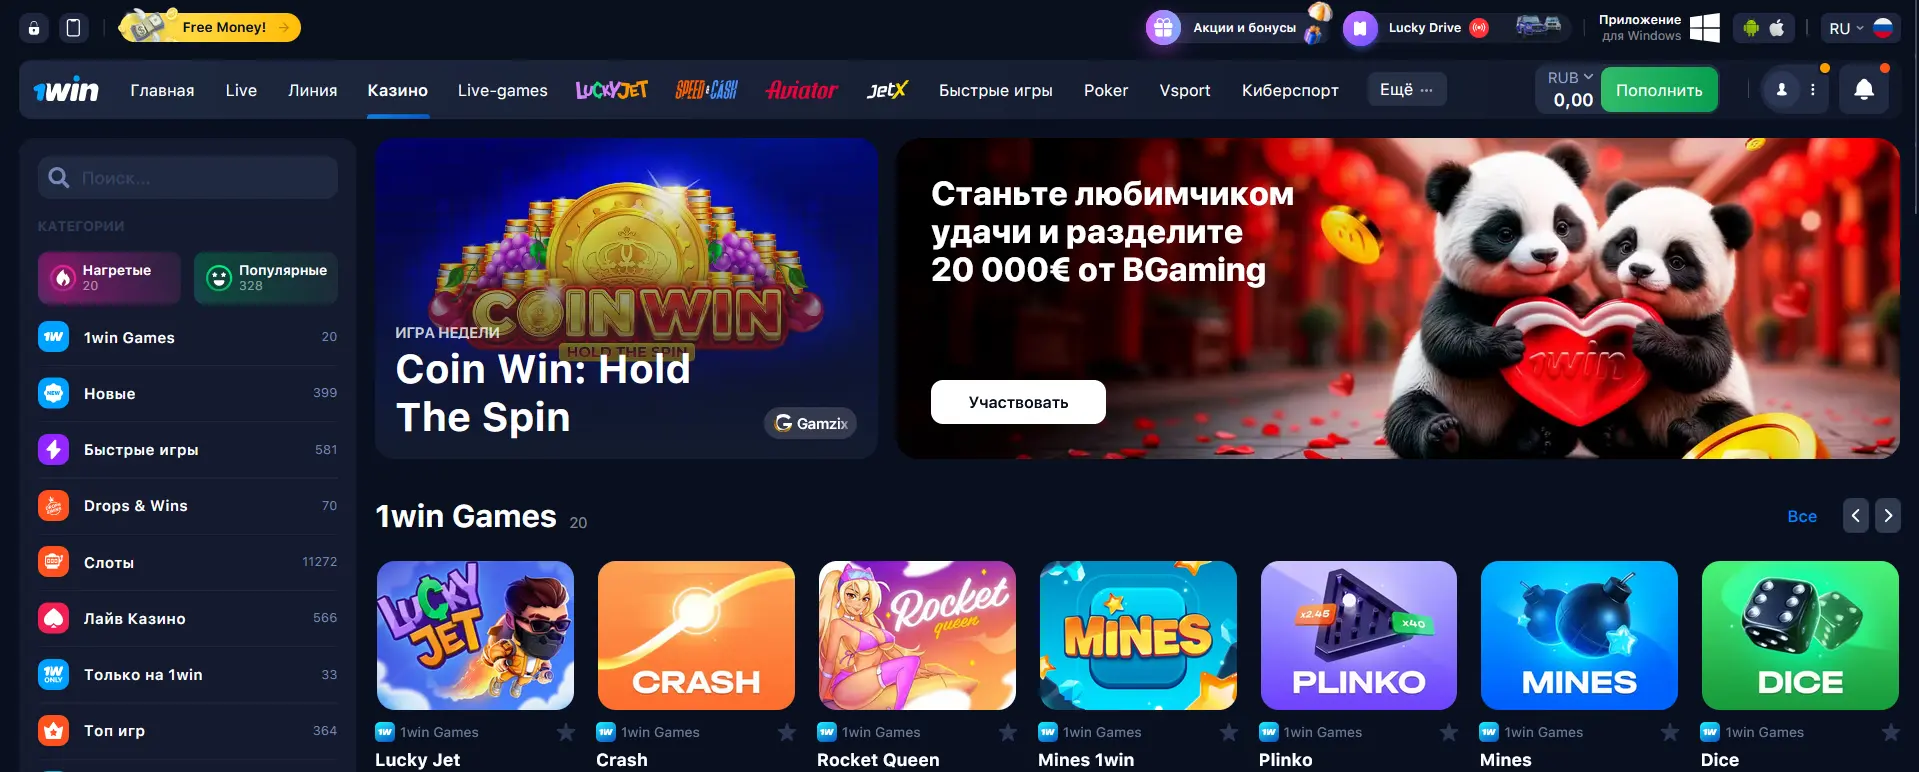Click the Участвовать button on banner
The image size is (1919, 772).
1018,402
